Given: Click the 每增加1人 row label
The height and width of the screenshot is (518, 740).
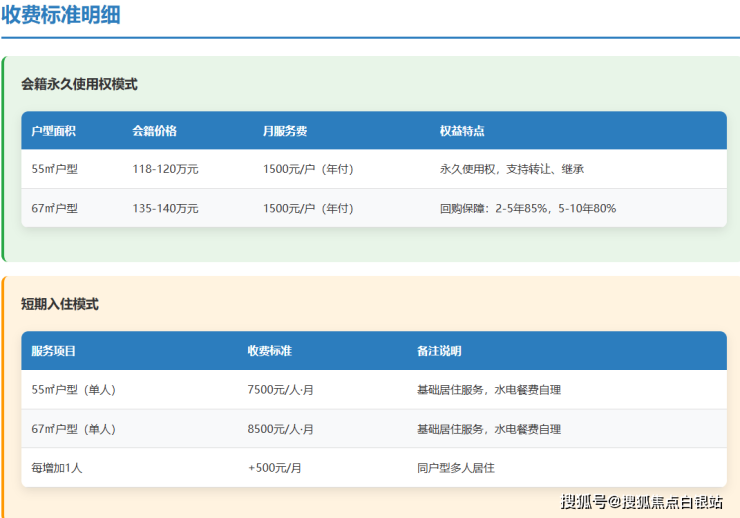Looking at the screenshot, I should click(x=56, y=467).
